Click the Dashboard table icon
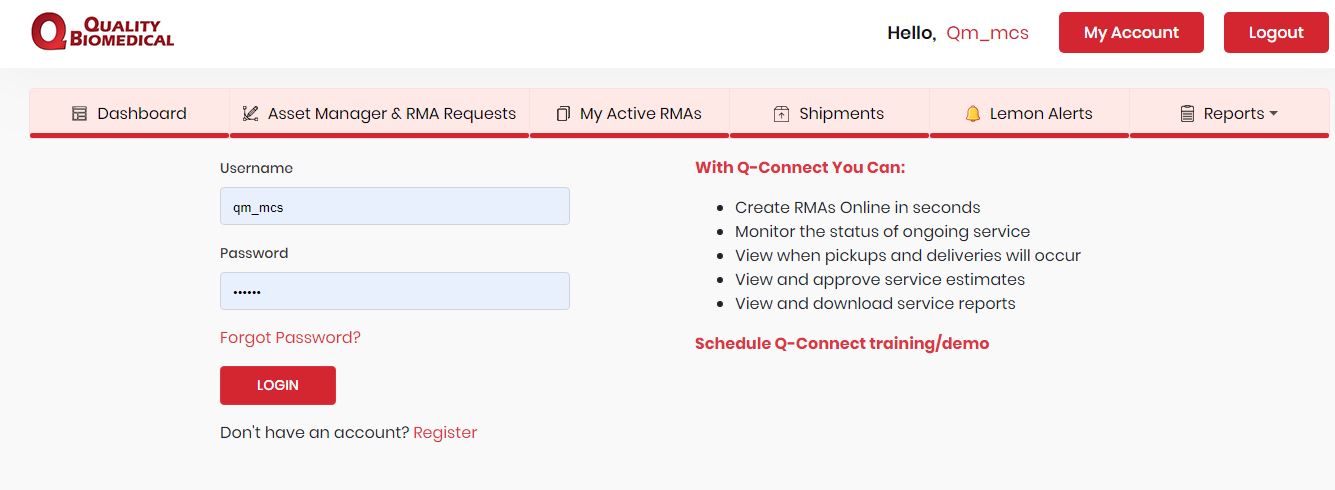The height and width of the screenshot is (490, 1335). click(x=80, y=114)
